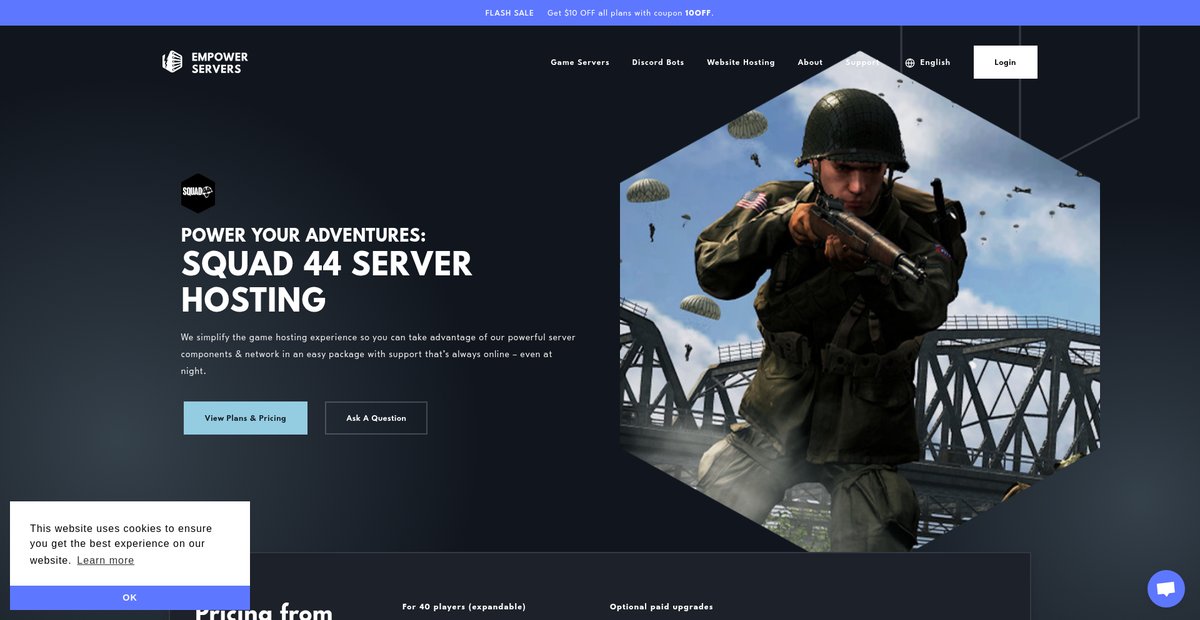Open the cookie Learn more link

pyautogui.click(x=105, y=560)
